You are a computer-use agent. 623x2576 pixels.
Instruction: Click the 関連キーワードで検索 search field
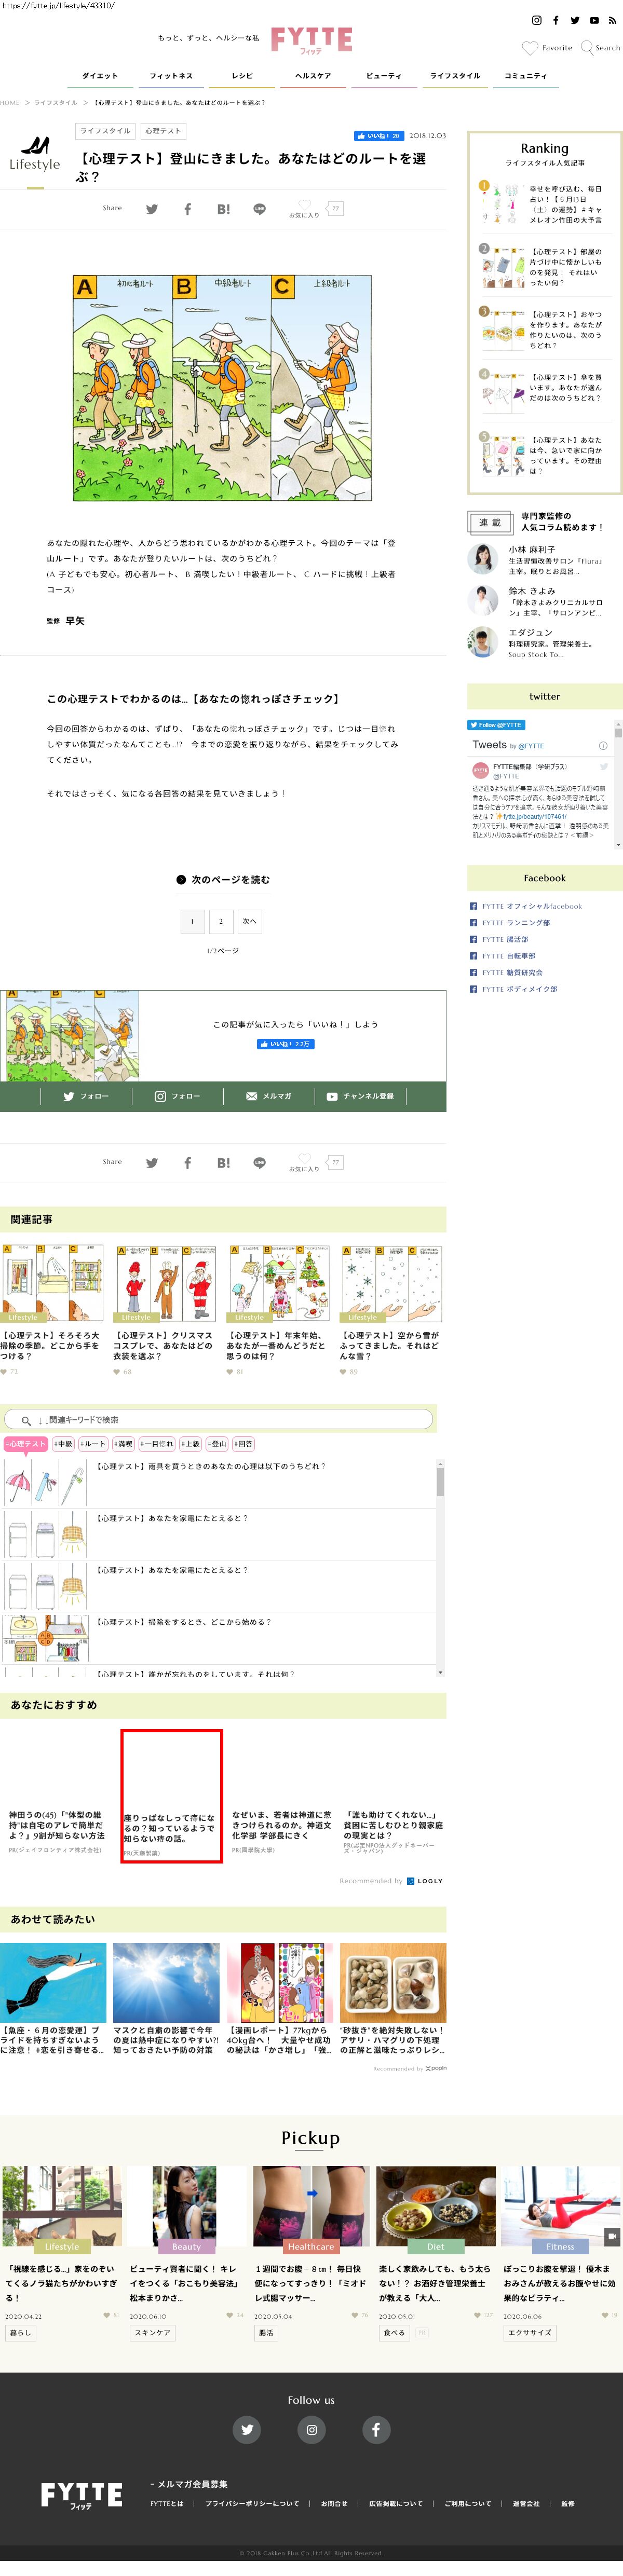[x=218, y=1419]
